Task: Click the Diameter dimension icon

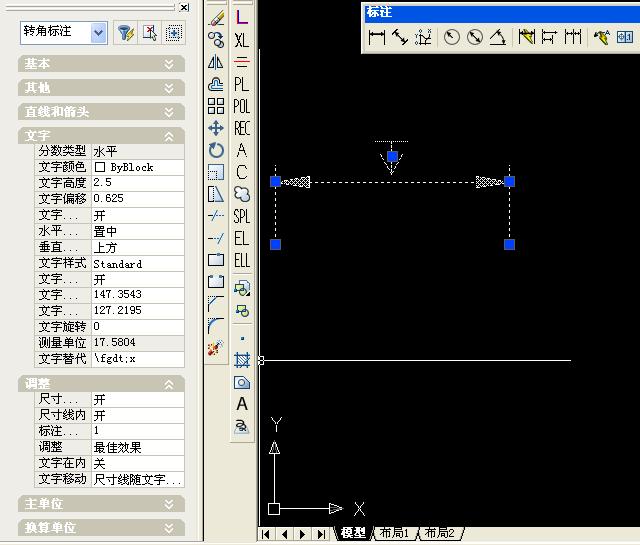Action: pos(475,38)
